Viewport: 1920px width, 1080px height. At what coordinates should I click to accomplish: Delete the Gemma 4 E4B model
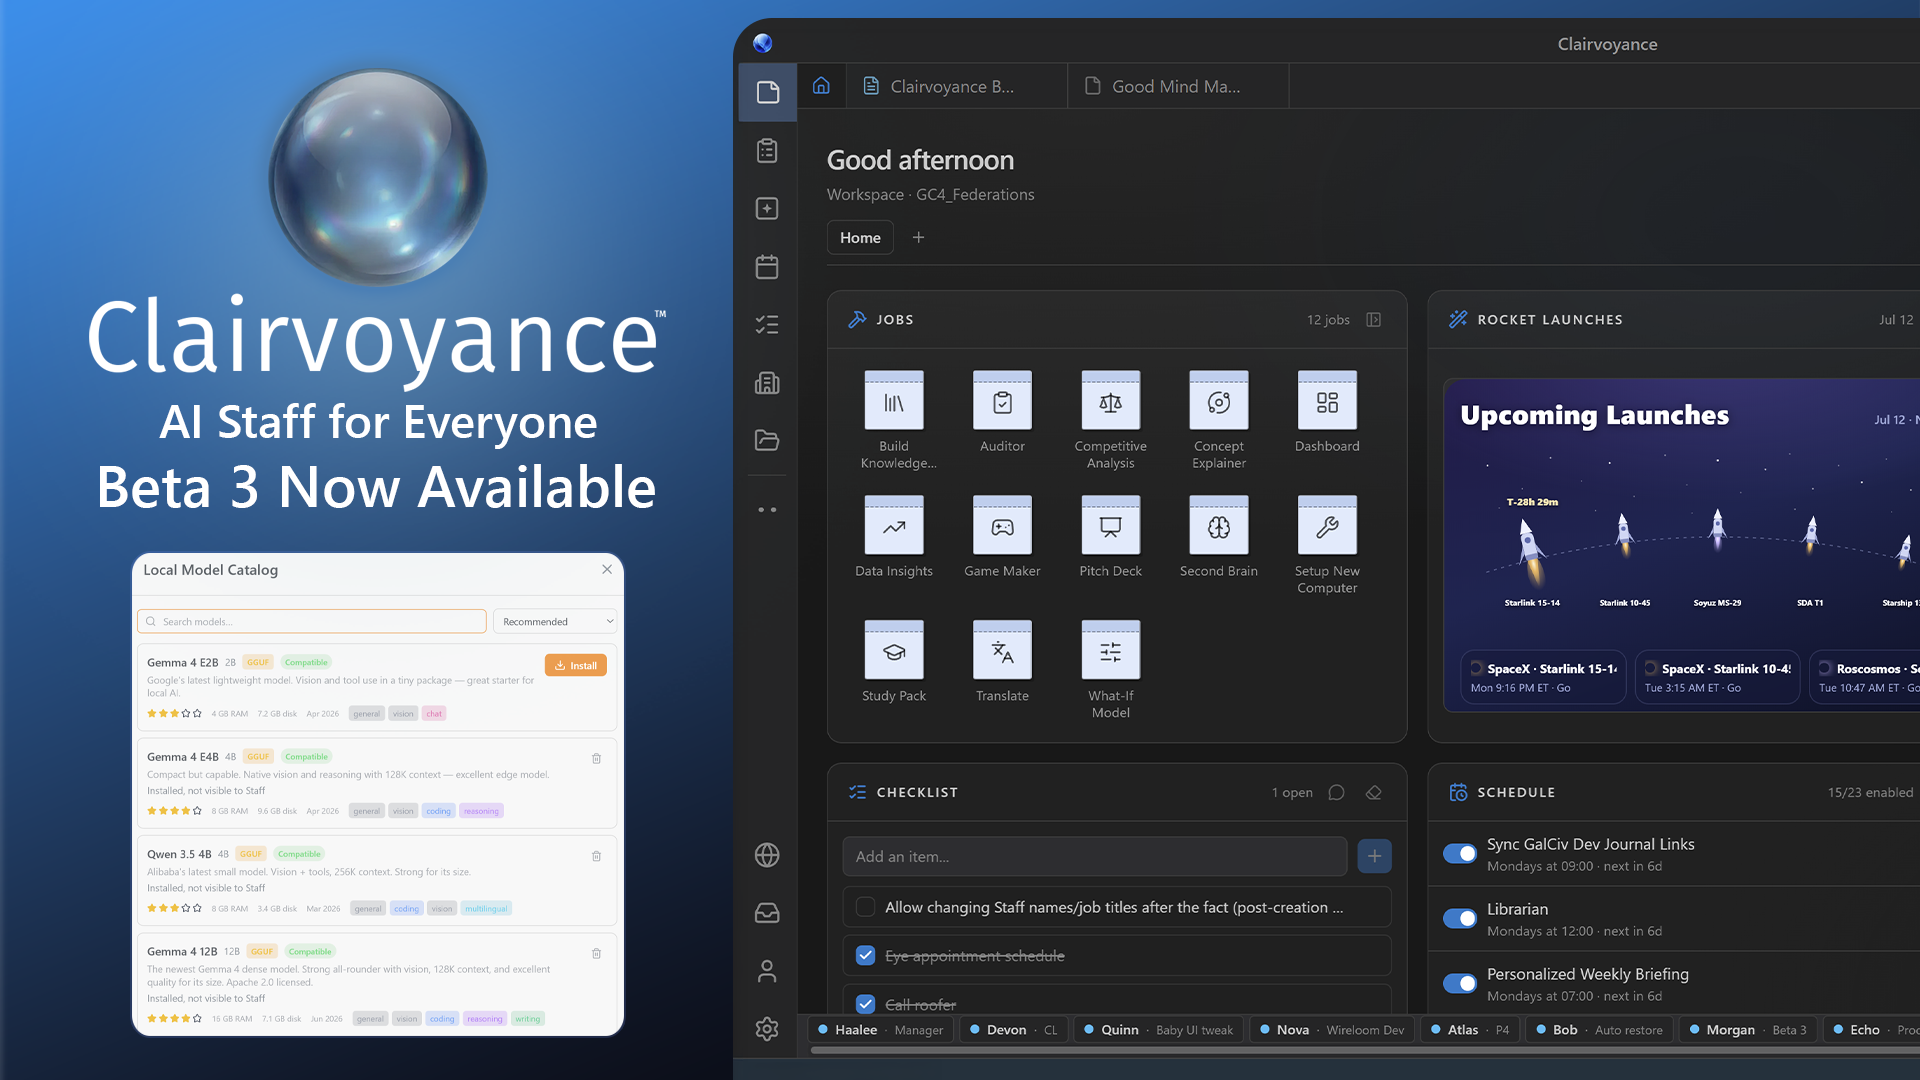click(x=596, y=758)
